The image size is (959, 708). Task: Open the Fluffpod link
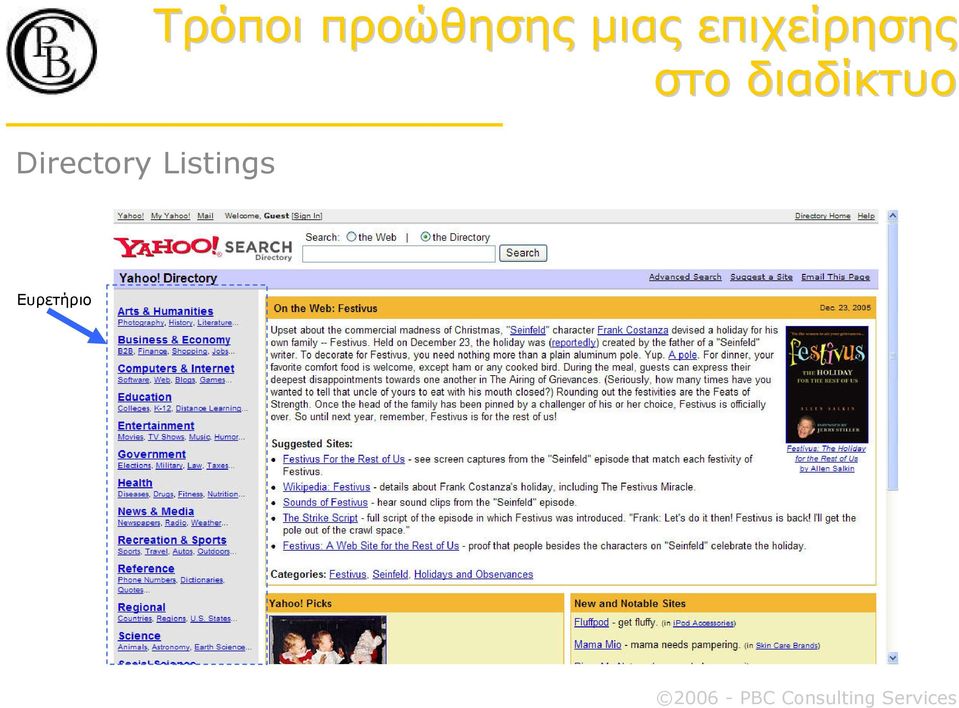point(591,622)
